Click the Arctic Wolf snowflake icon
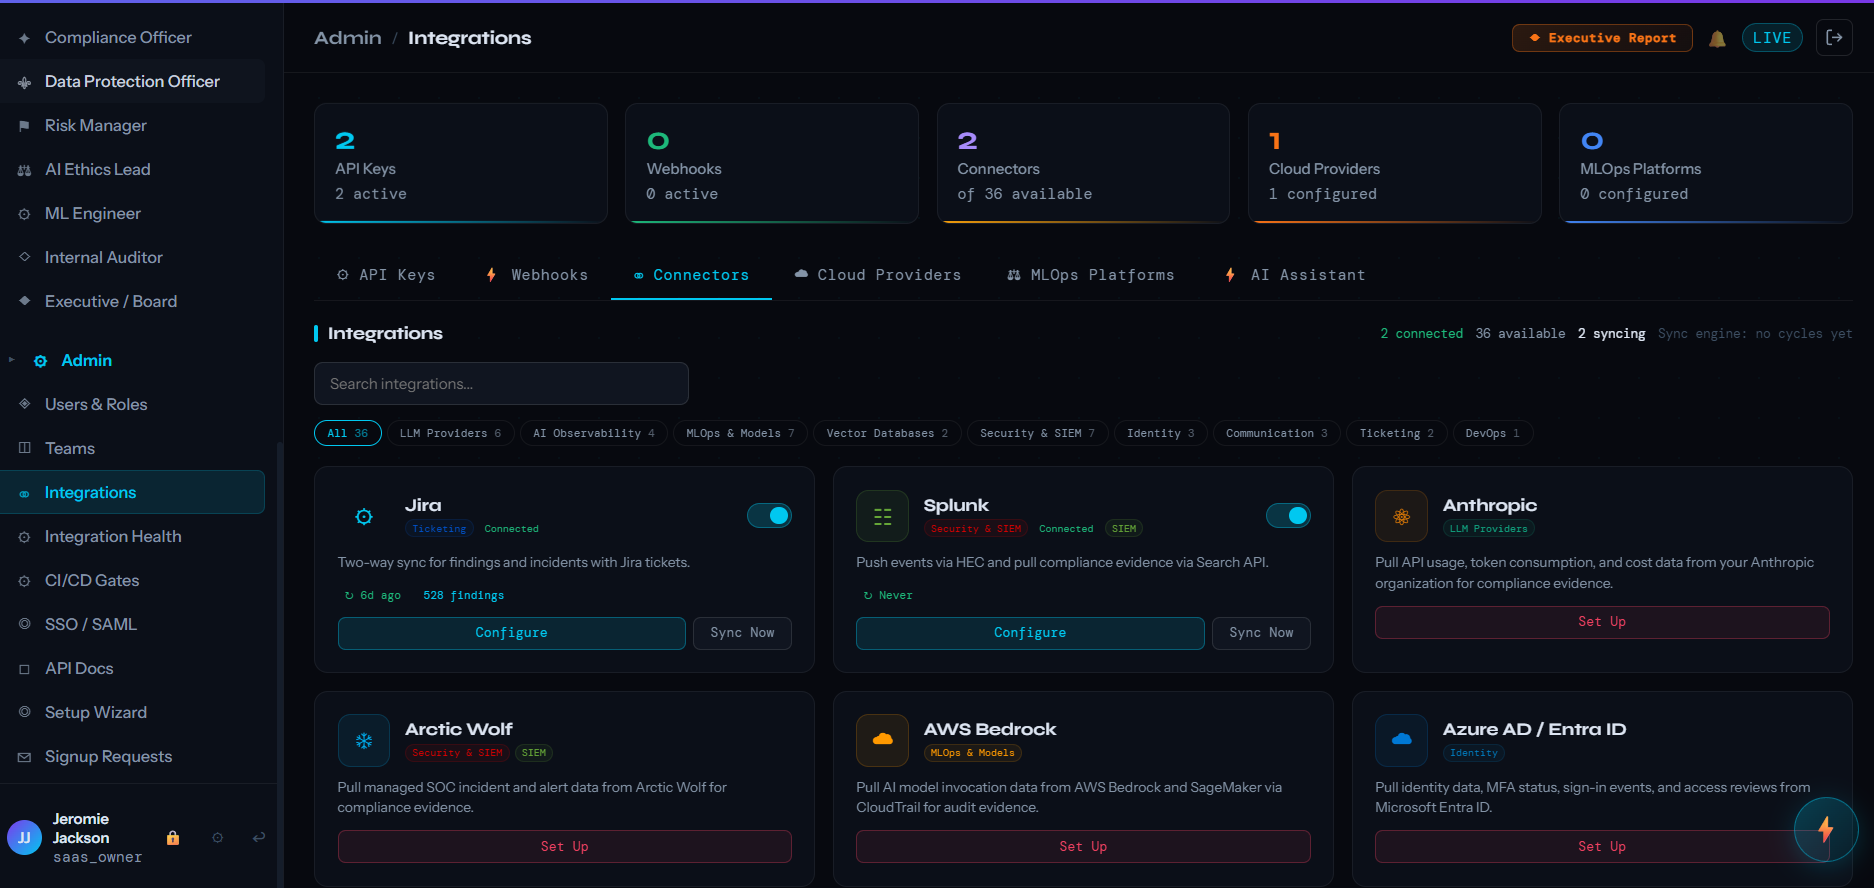Screen dimensions: 1874x888 tap(364, 740)
